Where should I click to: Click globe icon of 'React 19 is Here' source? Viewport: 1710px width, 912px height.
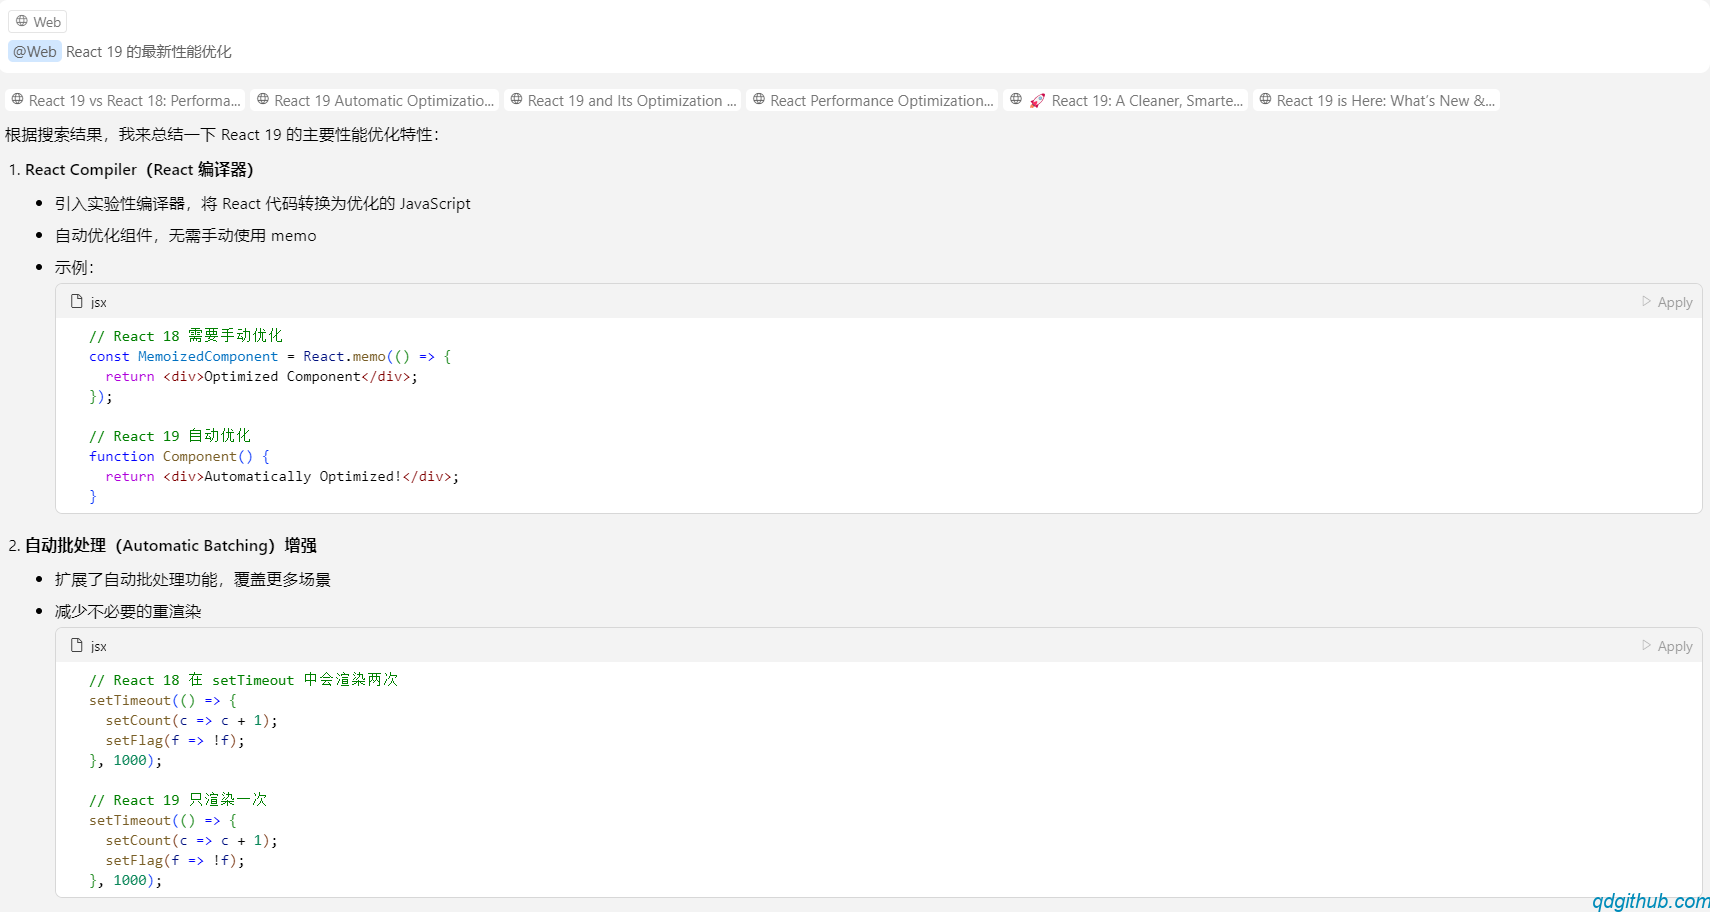[1266, 100]
